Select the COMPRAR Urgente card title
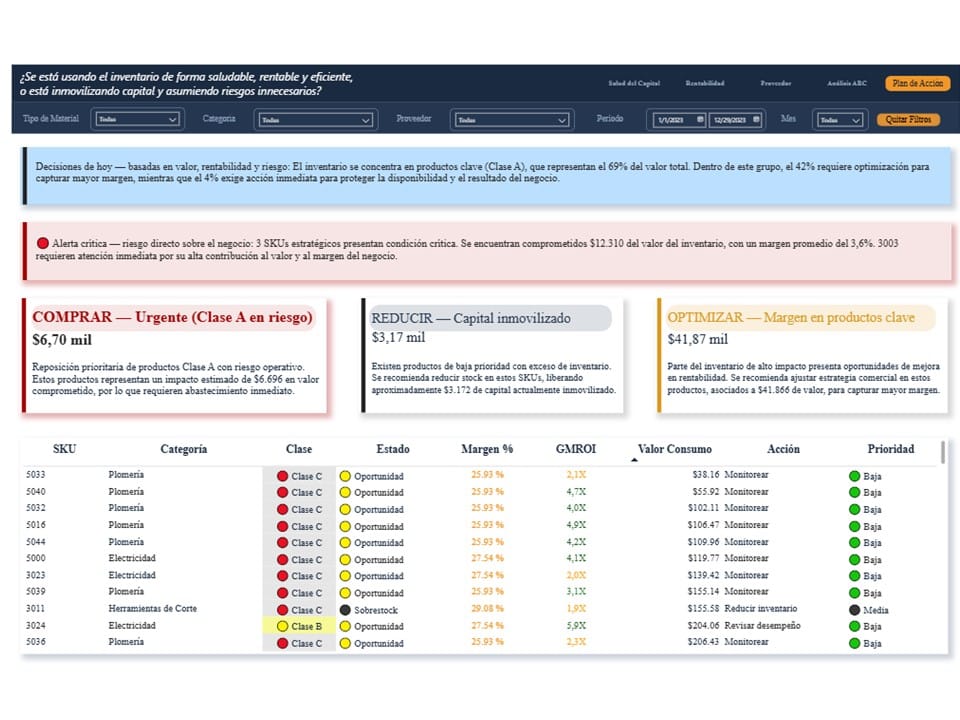Viewport: 960px width, 720px height. pyautogui.click(x=173, y=317)
